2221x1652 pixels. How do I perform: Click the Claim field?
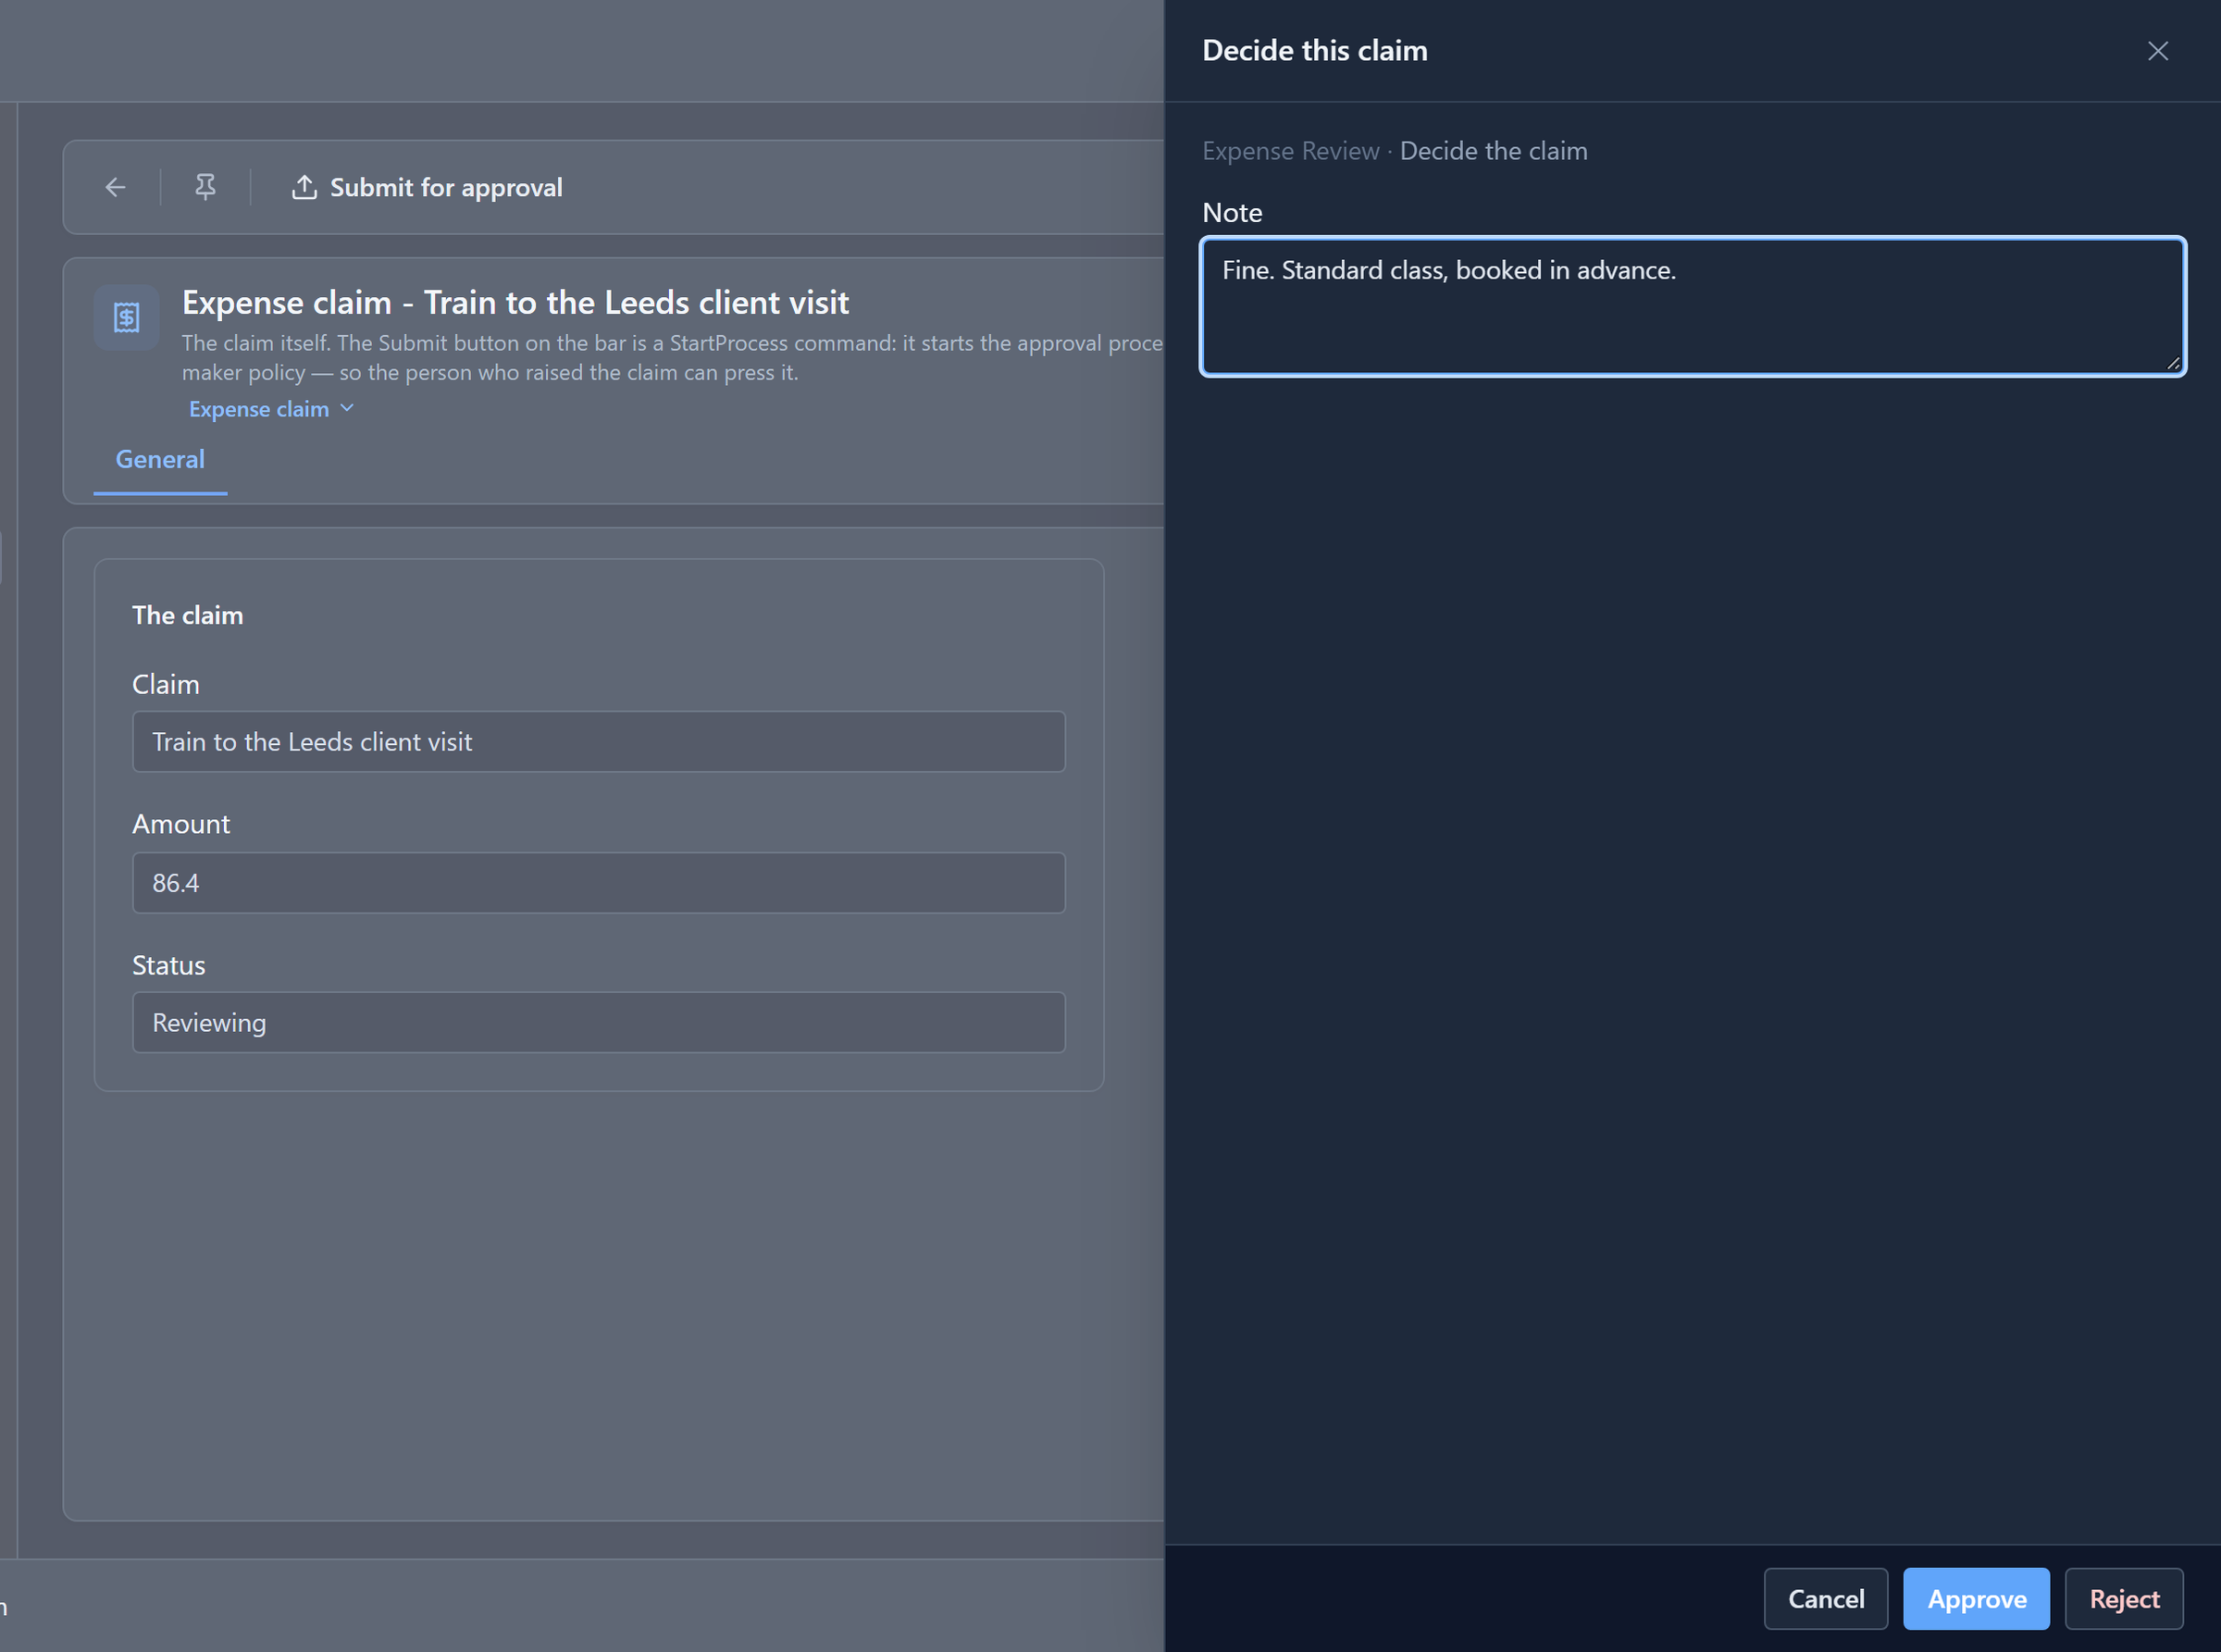(x=599, y=741)
